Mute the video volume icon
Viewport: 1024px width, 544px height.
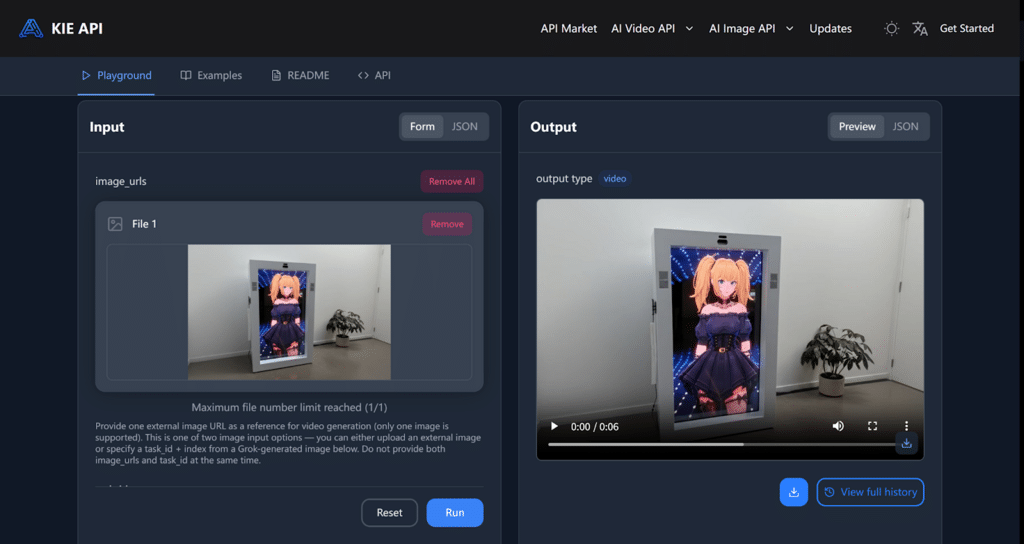point(838,426)
